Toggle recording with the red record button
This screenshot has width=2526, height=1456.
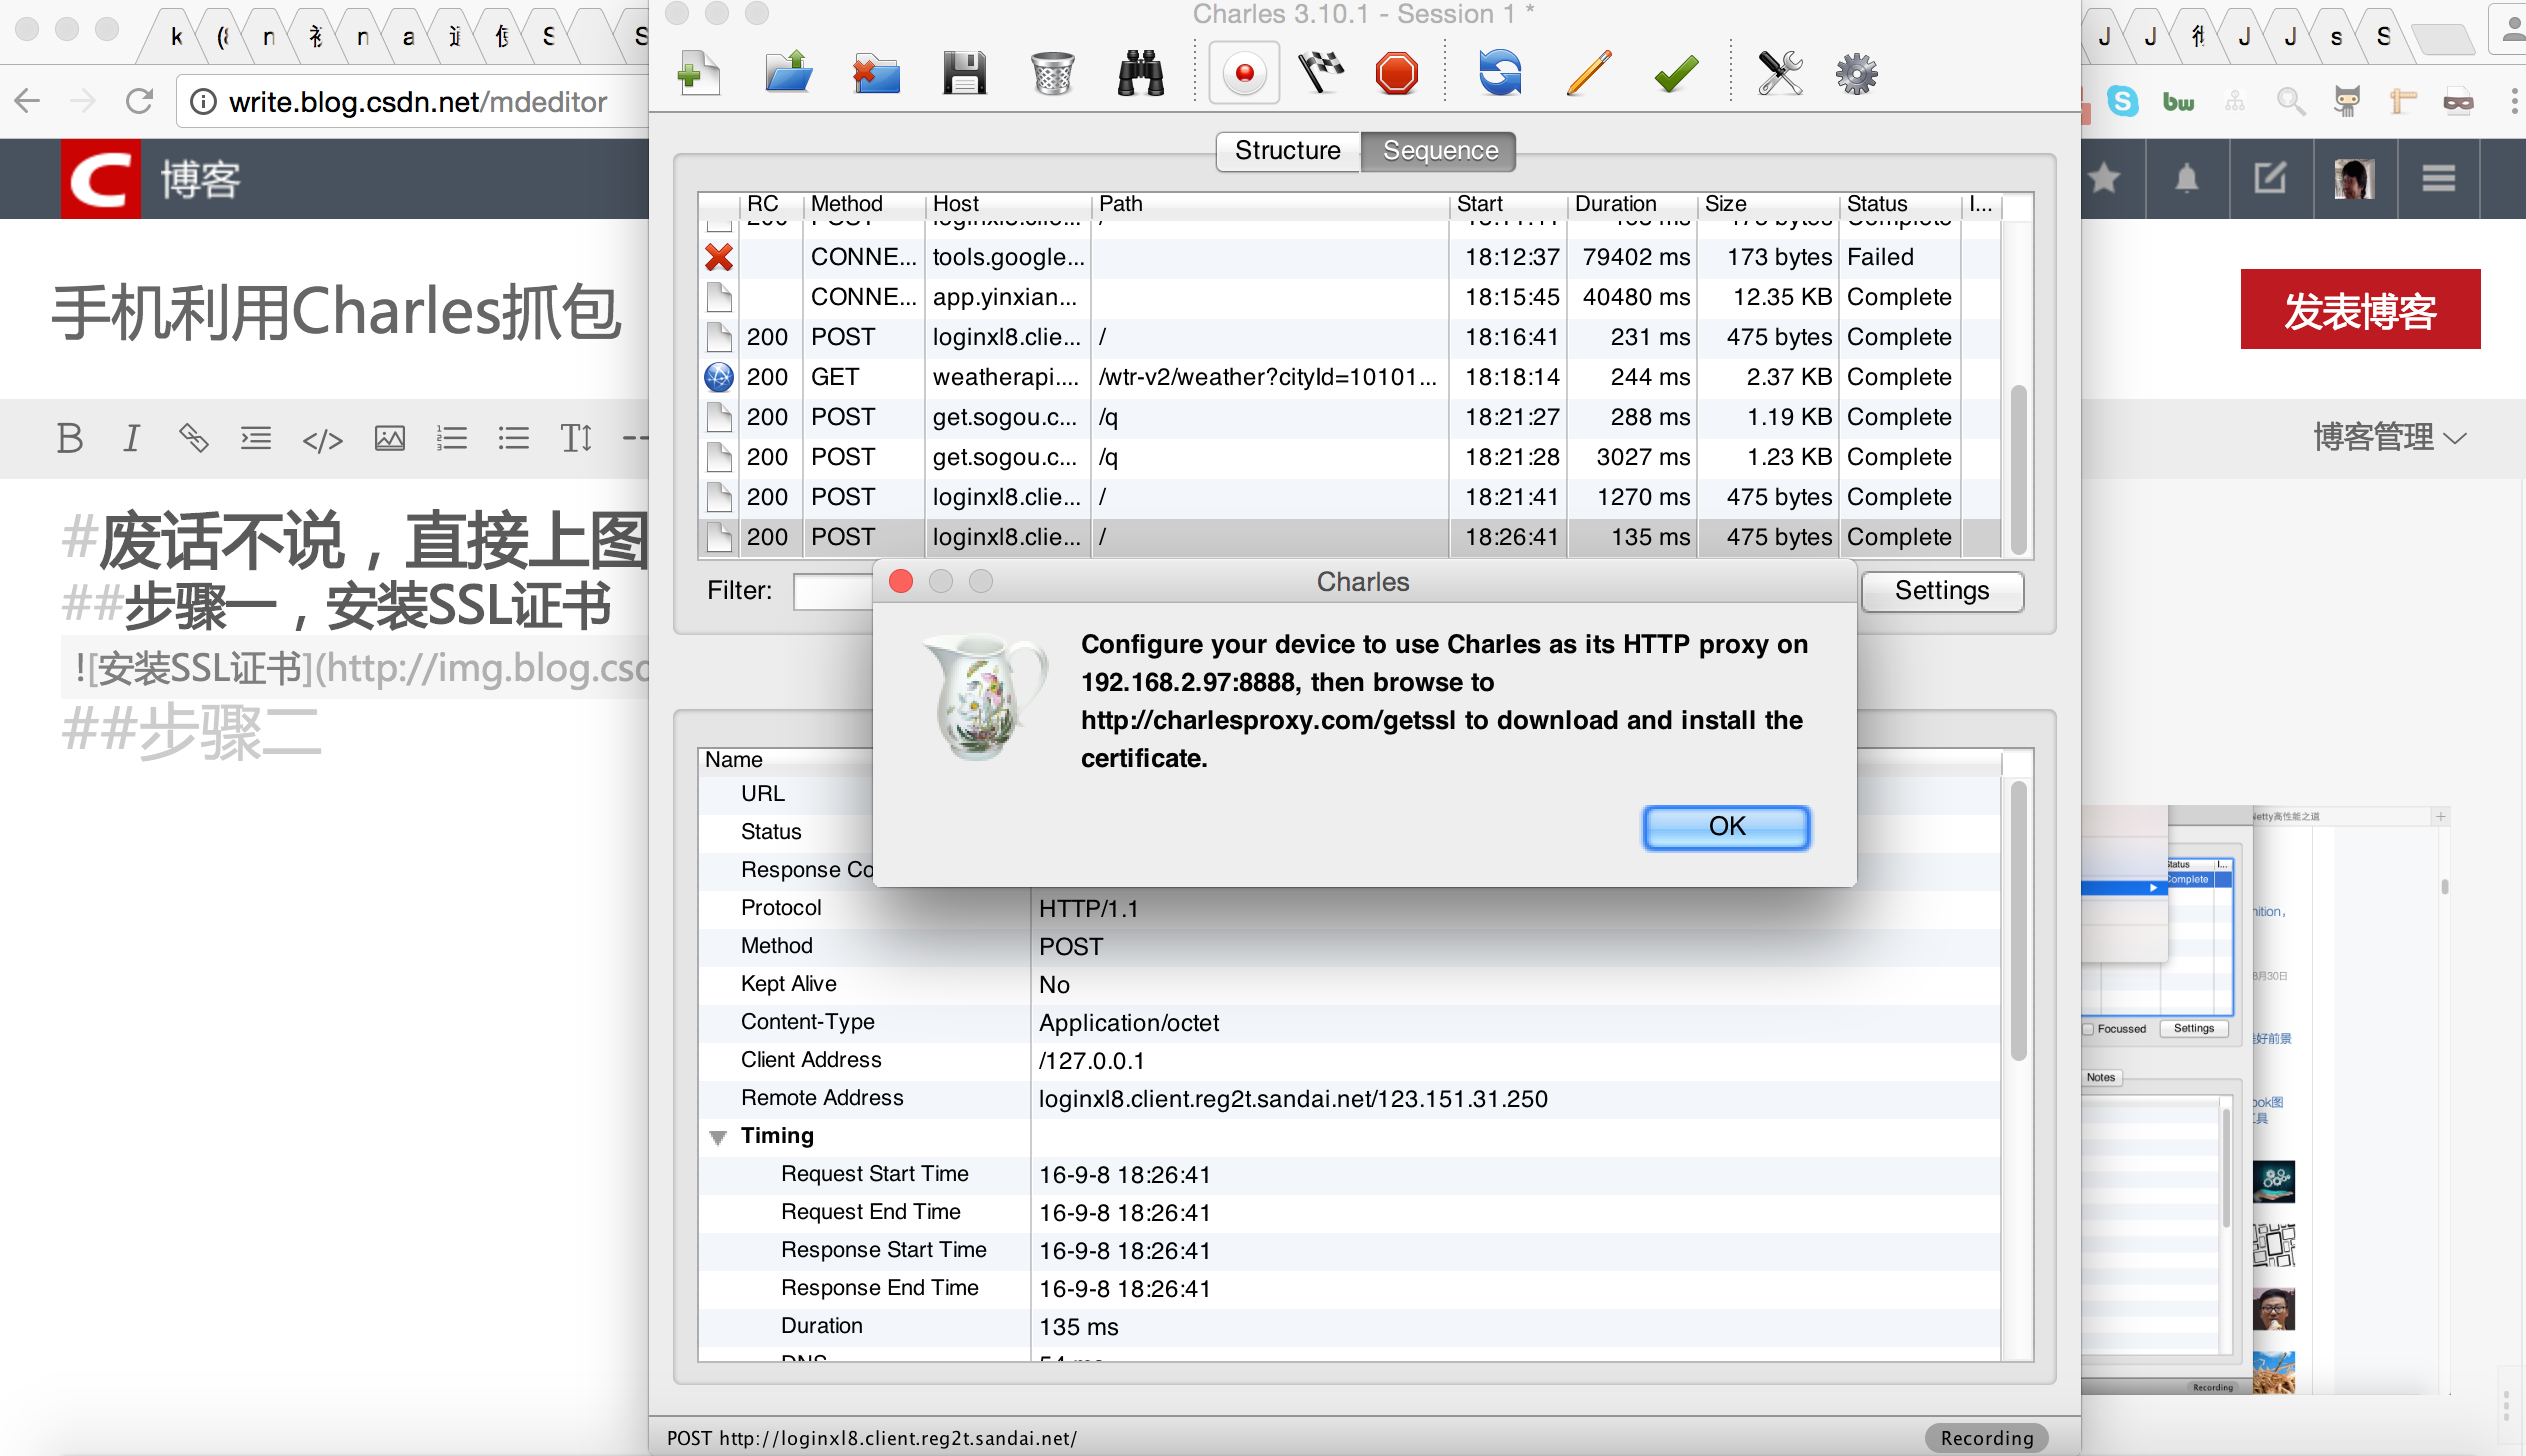1244,73
